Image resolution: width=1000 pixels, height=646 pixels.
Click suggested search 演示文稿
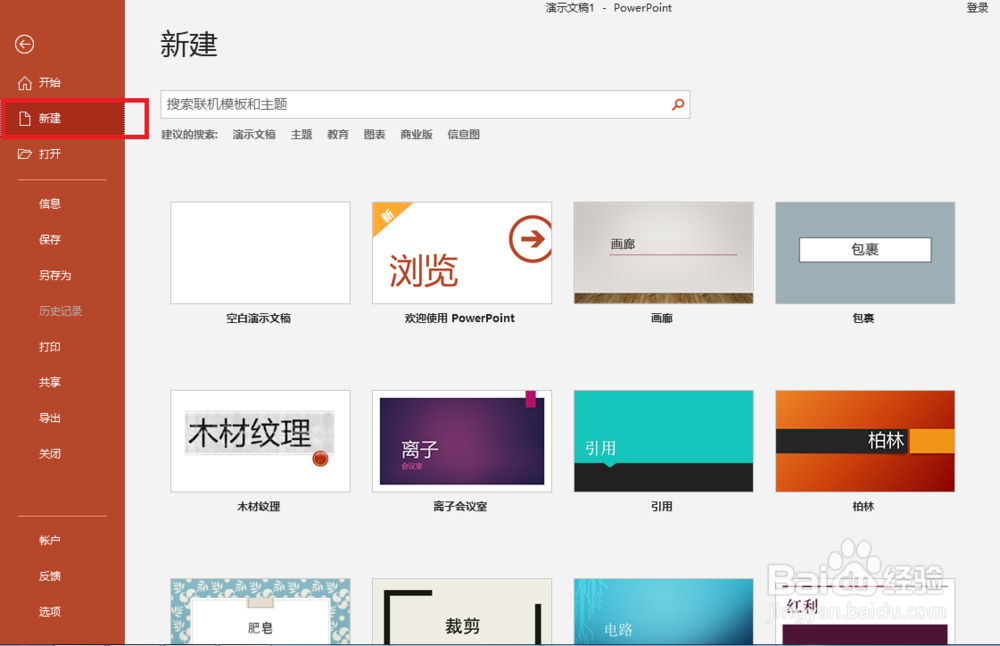[254, 135]
